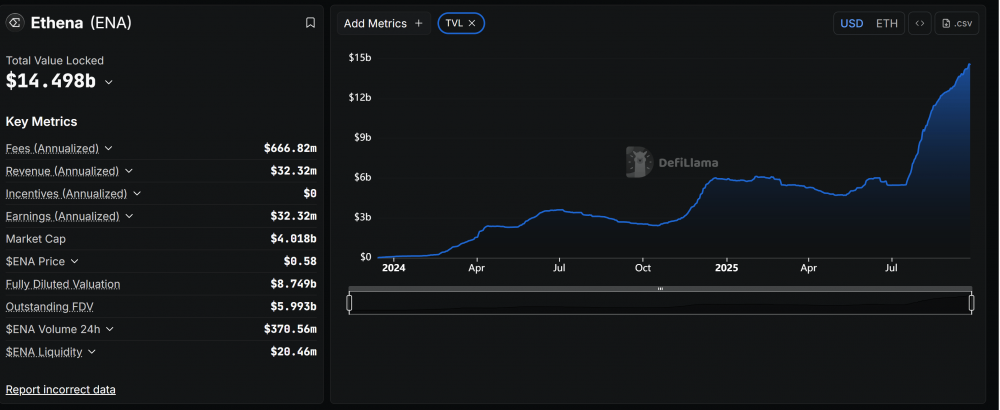1000x410 pixels.
Task: Click left handle of chart range slider
Action: [349, 303]
